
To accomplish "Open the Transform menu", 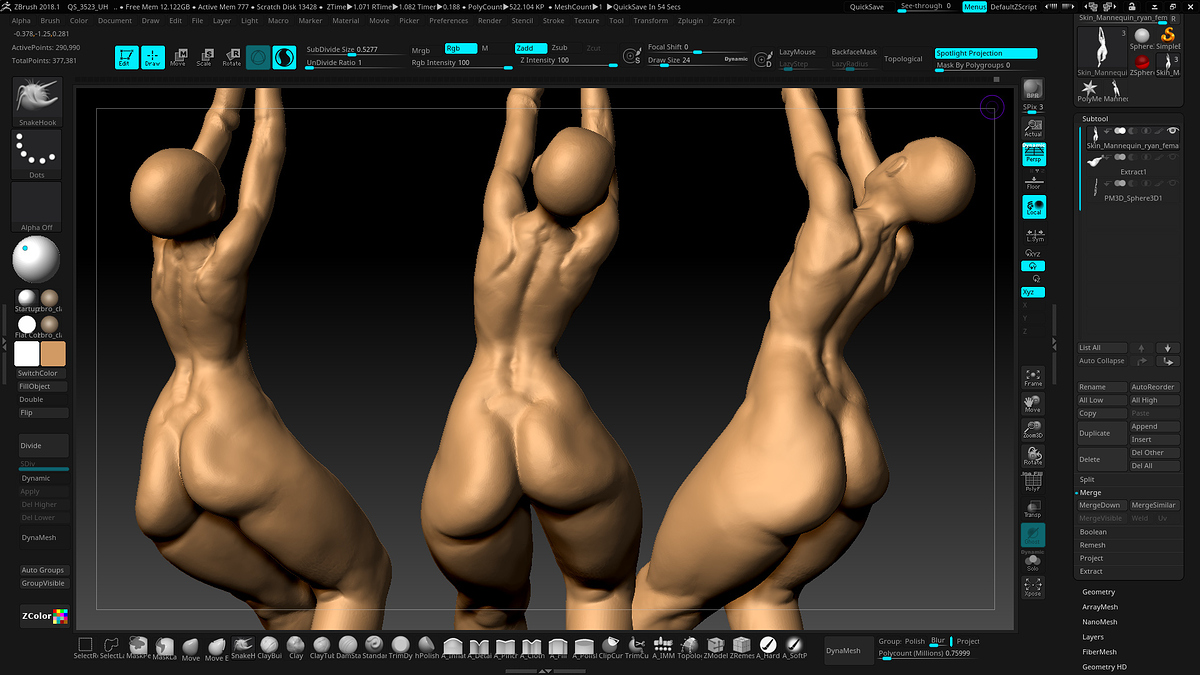I will click(650, 20).
